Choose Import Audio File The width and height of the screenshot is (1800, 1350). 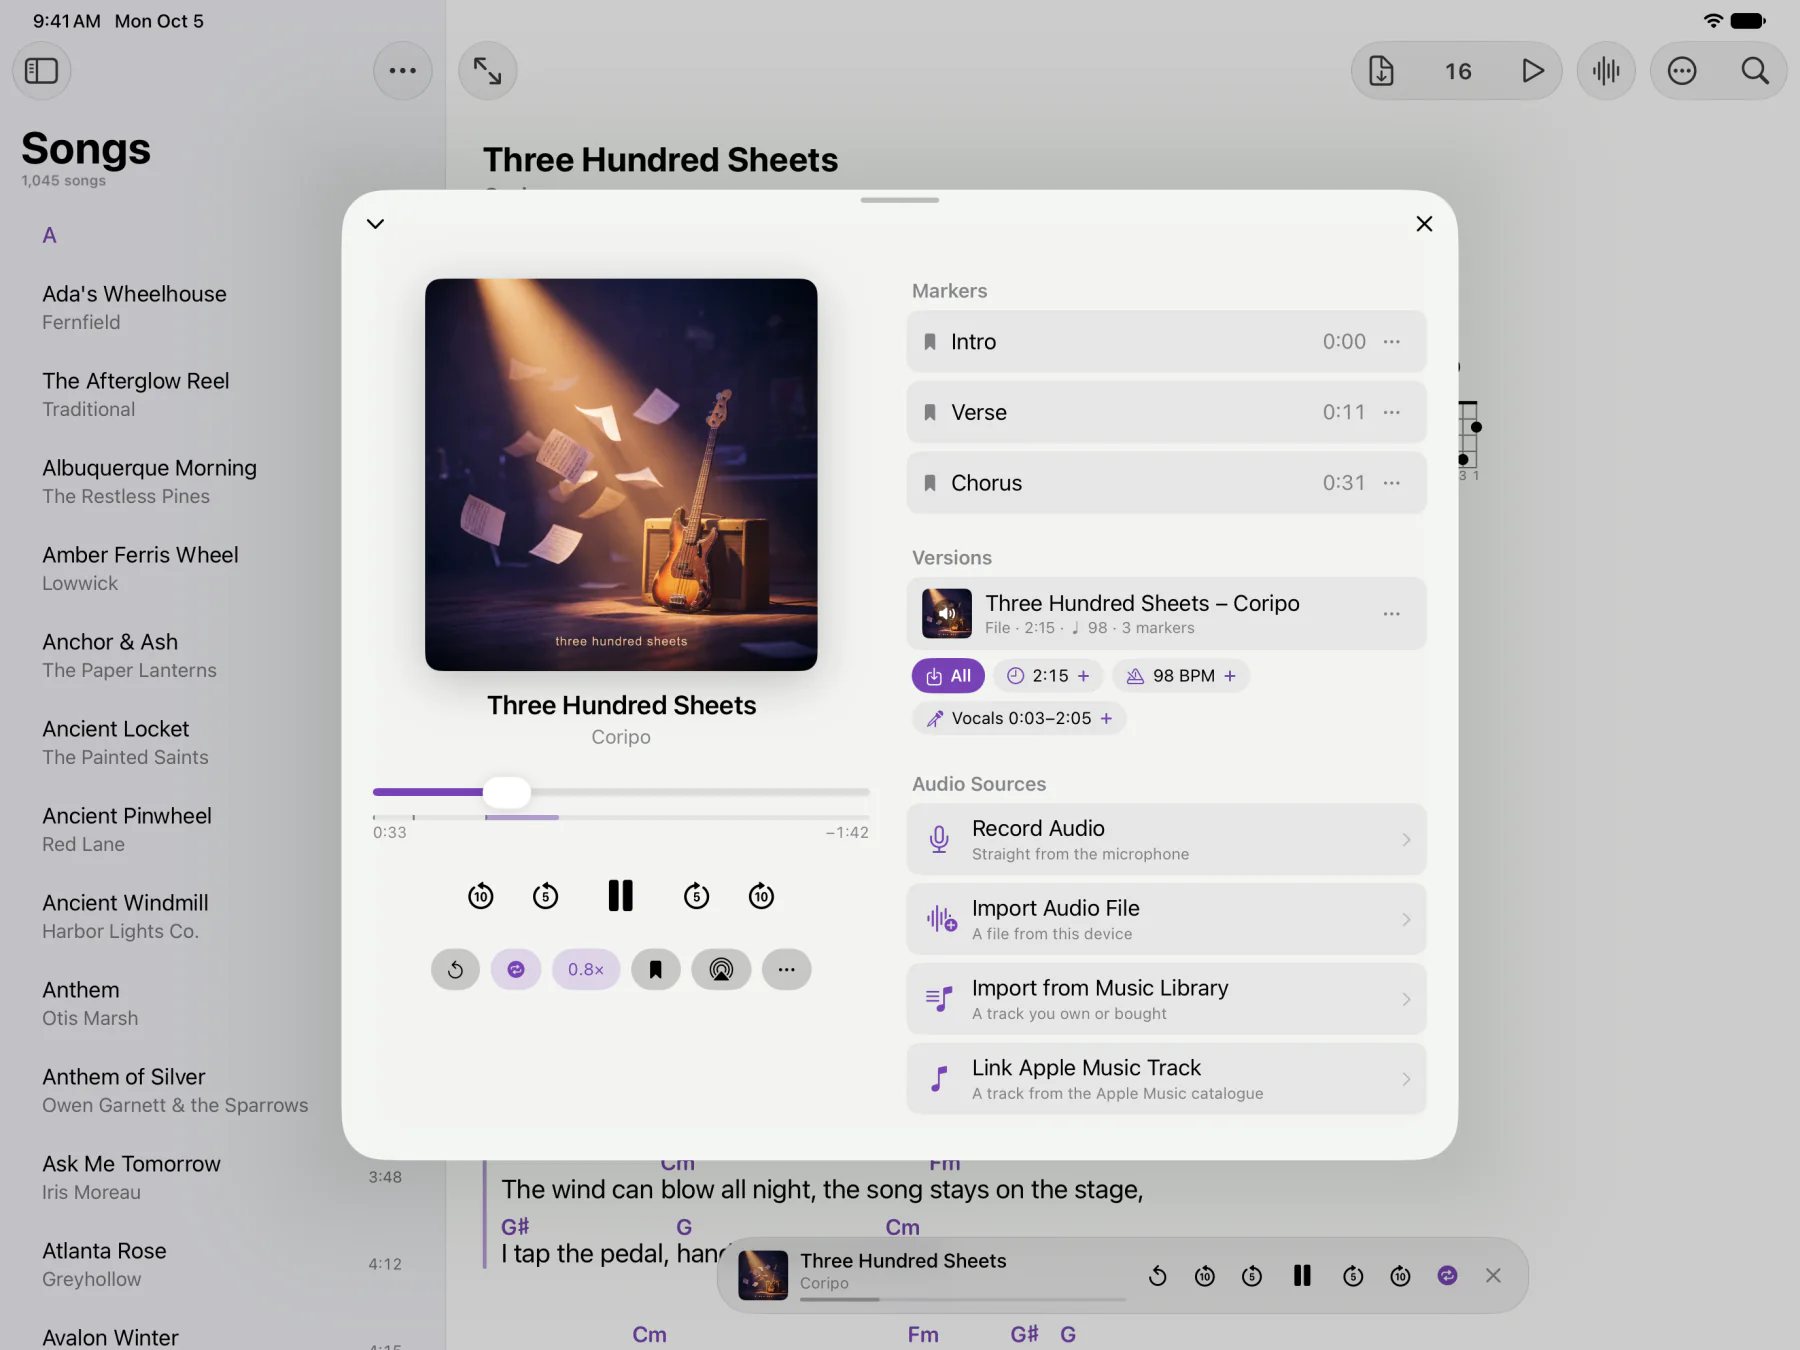1166,920
